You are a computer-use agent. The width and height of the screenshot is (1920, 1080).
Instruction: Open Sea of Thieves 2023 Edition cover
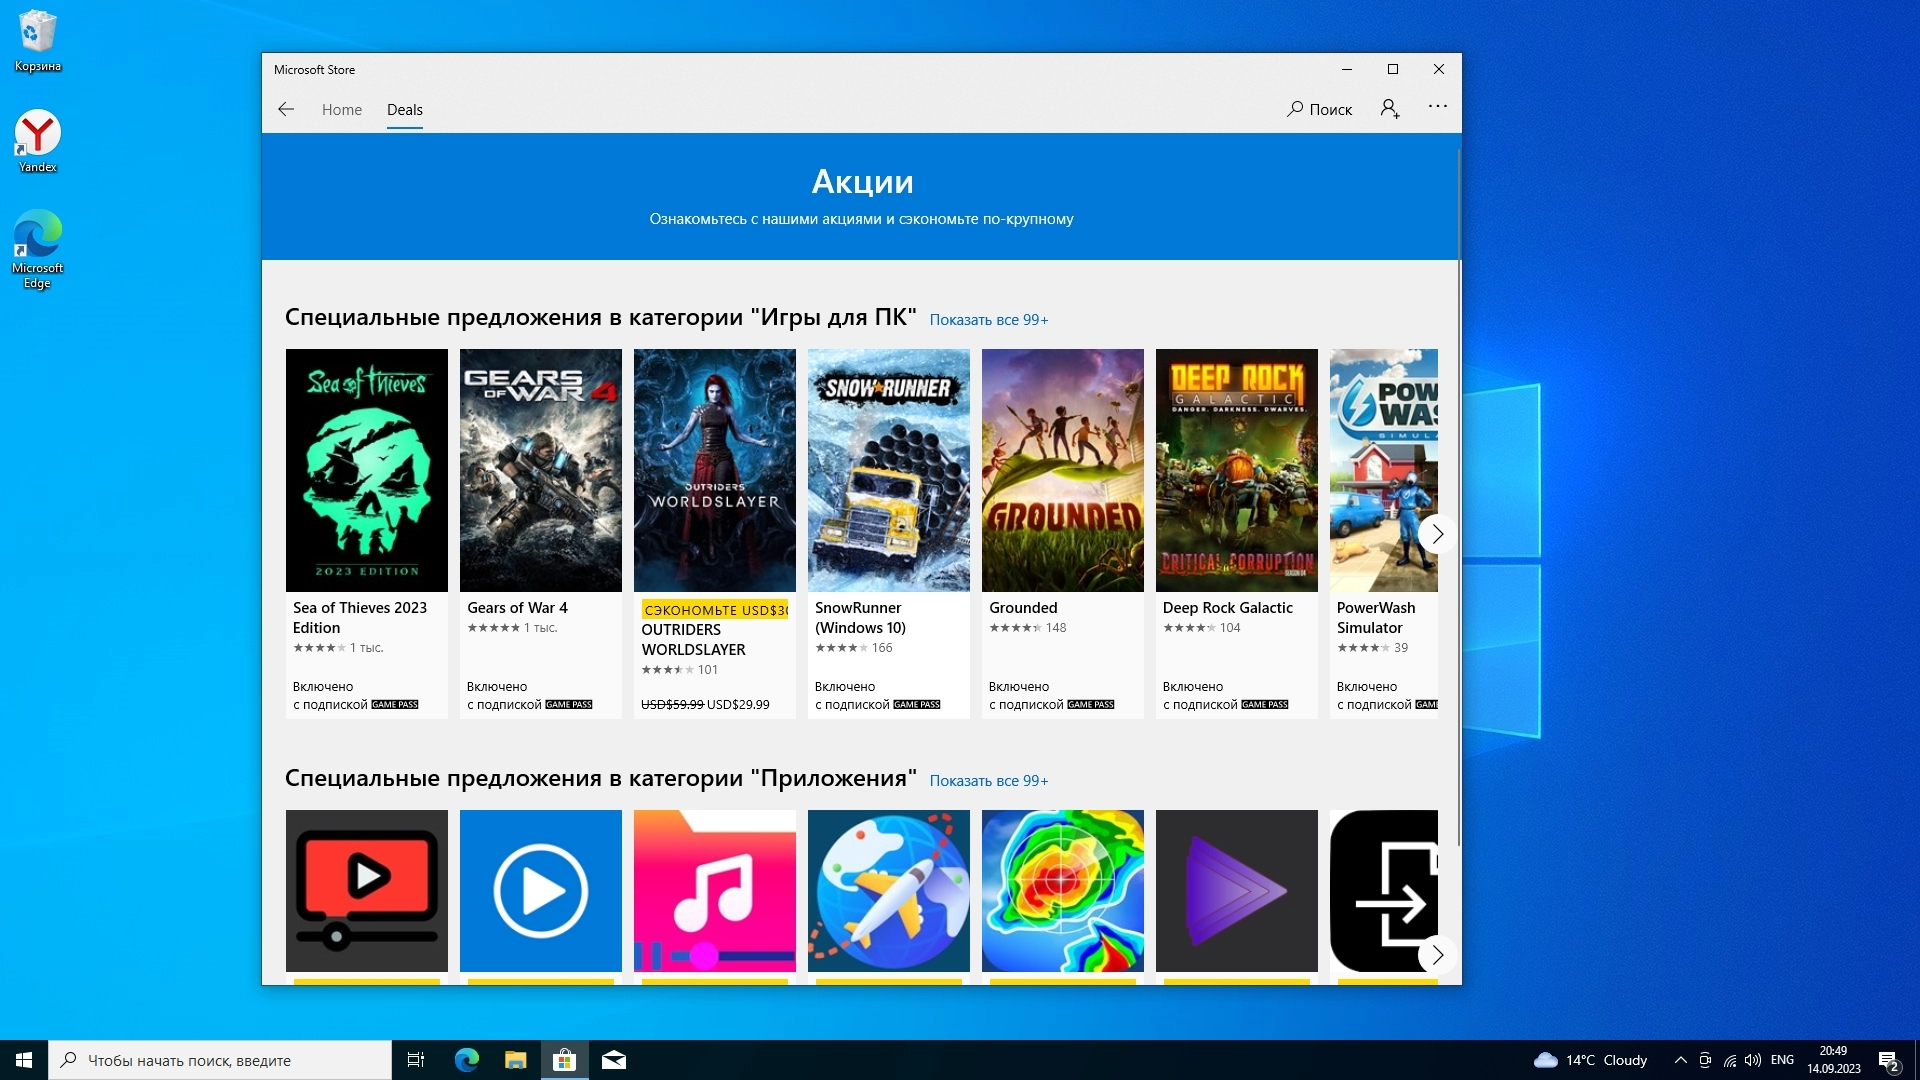tap(366, 470)
